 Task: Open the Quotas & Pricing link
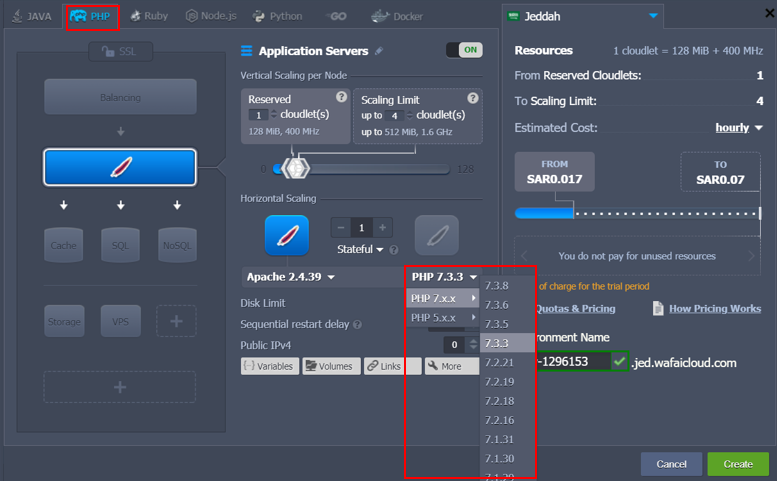click(575, 309)
